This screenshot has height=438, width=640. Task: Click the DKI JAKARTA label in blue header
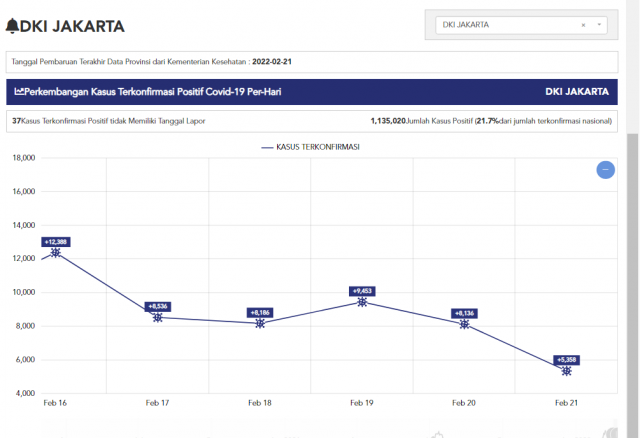pos(577,91)
